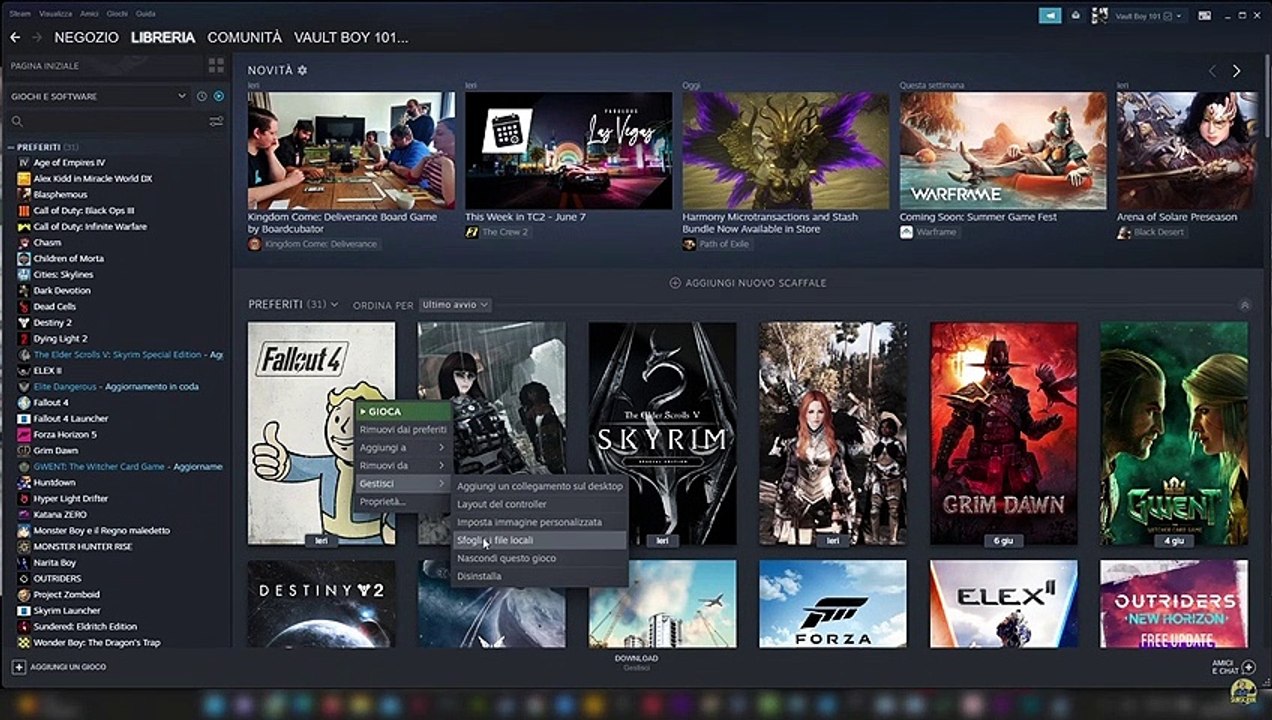Open the NEGOZIO tab
The width and height of the screenshot is (1272, 720).
pos(86,37)
